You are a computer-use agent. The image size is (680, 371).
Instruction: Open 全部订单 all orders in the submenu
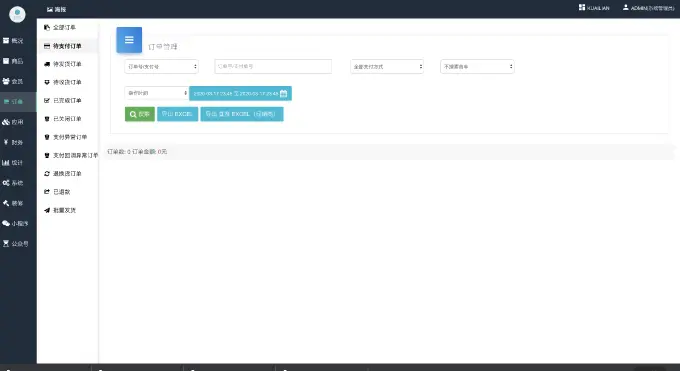tap(60, 27)
